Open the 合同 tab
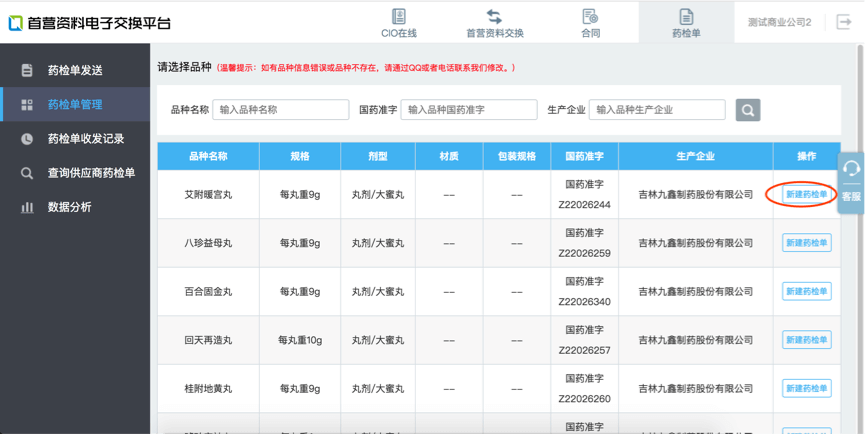Screen dimensions: 865x434 click(x=590, y=23)
